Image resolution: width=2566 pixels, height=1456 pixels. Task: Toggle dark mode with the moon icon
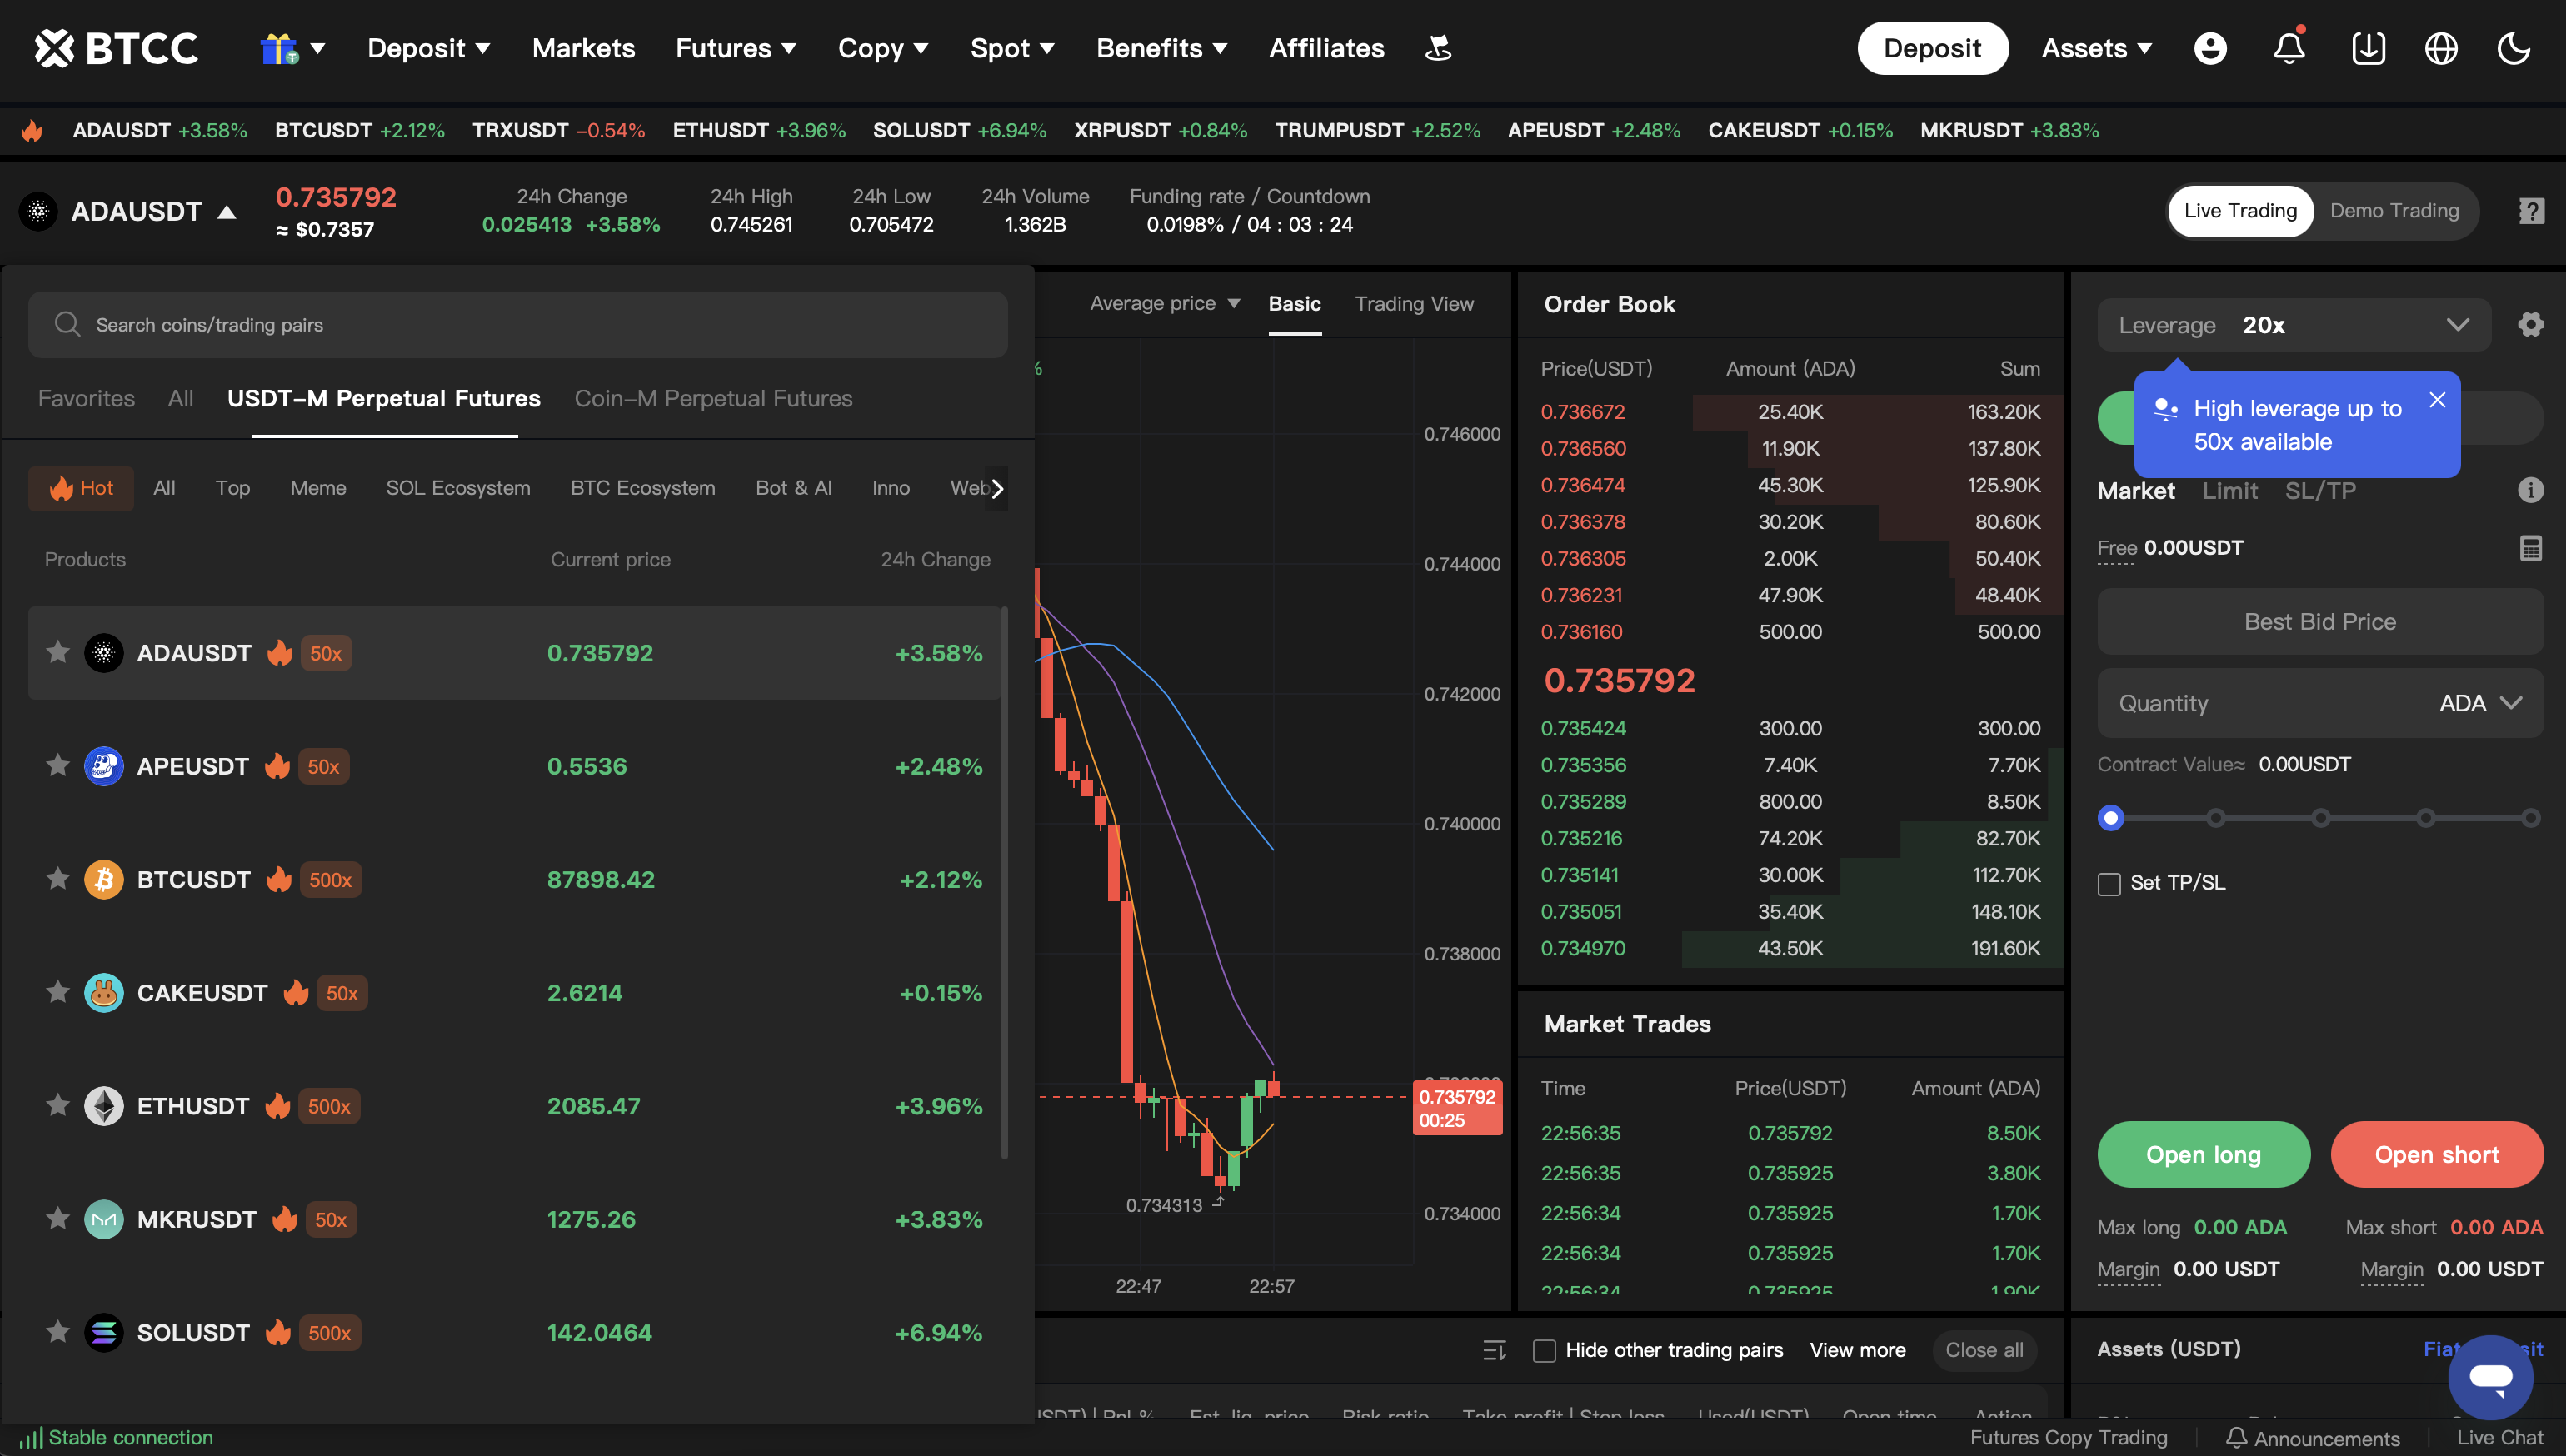point(2515,48)
